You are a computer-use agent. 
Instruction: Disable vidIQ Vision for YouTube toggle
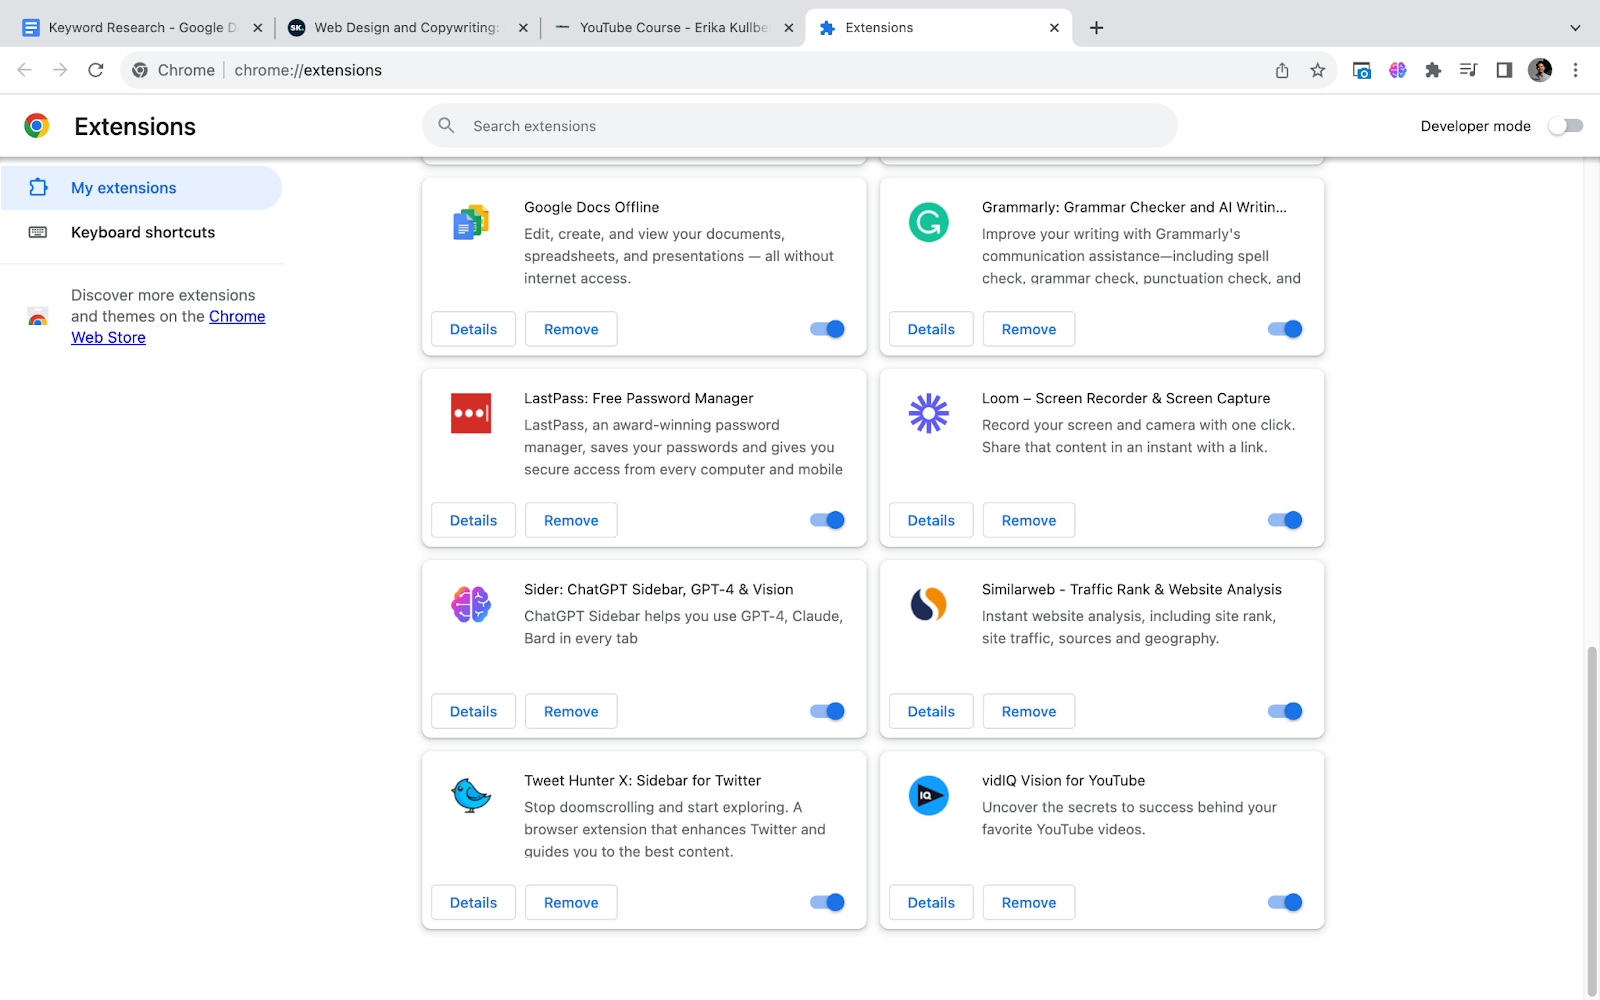pyautogui.click(x=1285, y=902)
